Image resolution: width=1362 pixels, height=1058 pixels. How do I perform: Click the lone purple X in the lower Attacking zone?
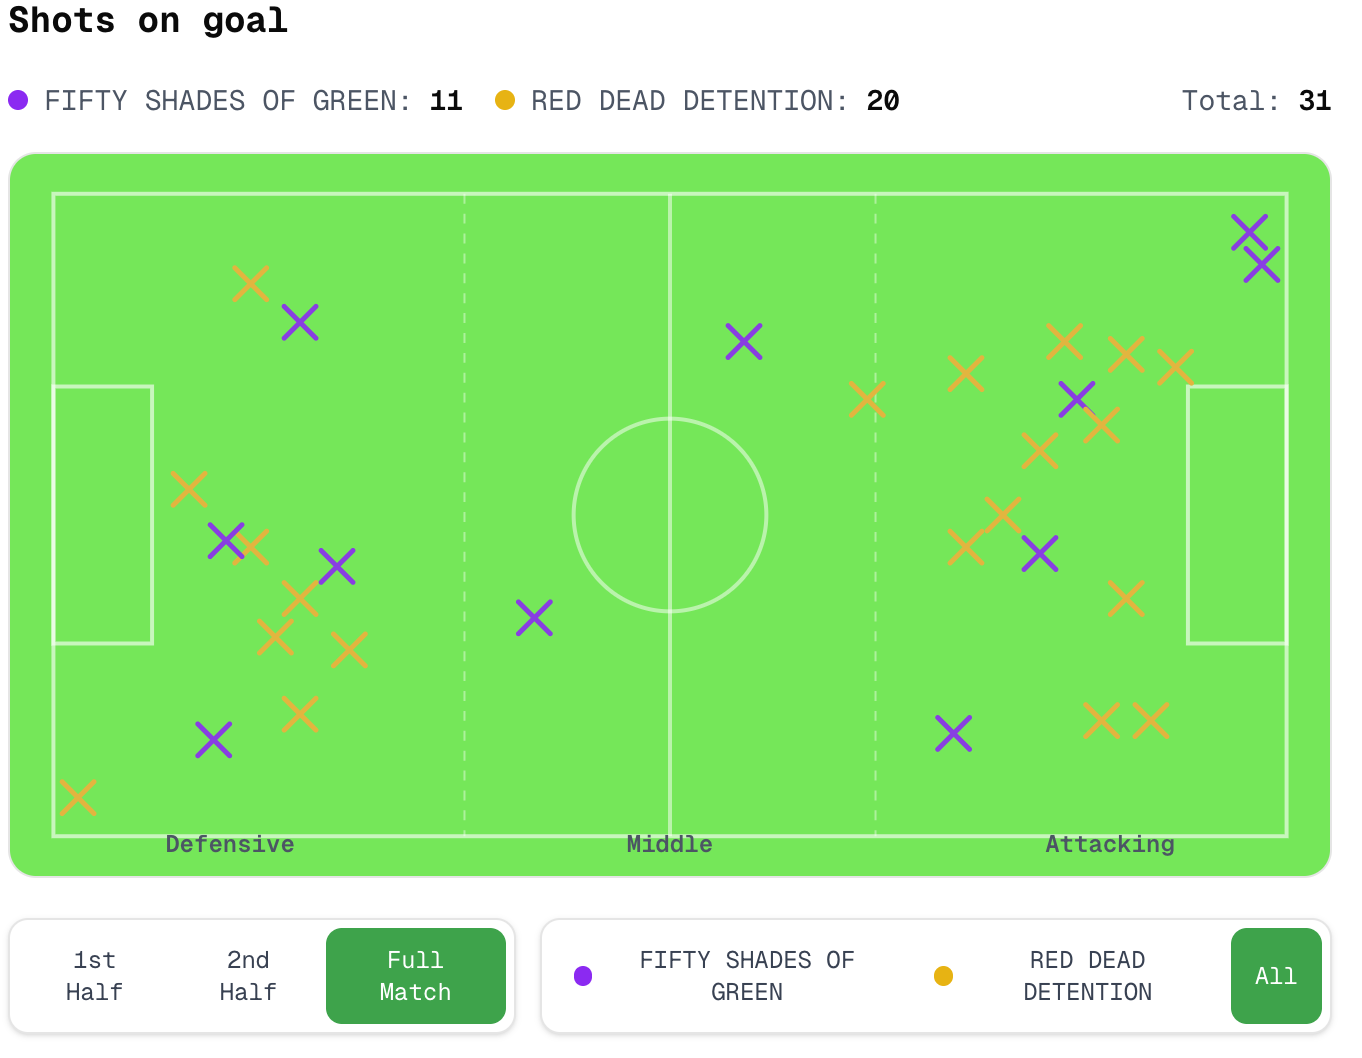(955, 733)
